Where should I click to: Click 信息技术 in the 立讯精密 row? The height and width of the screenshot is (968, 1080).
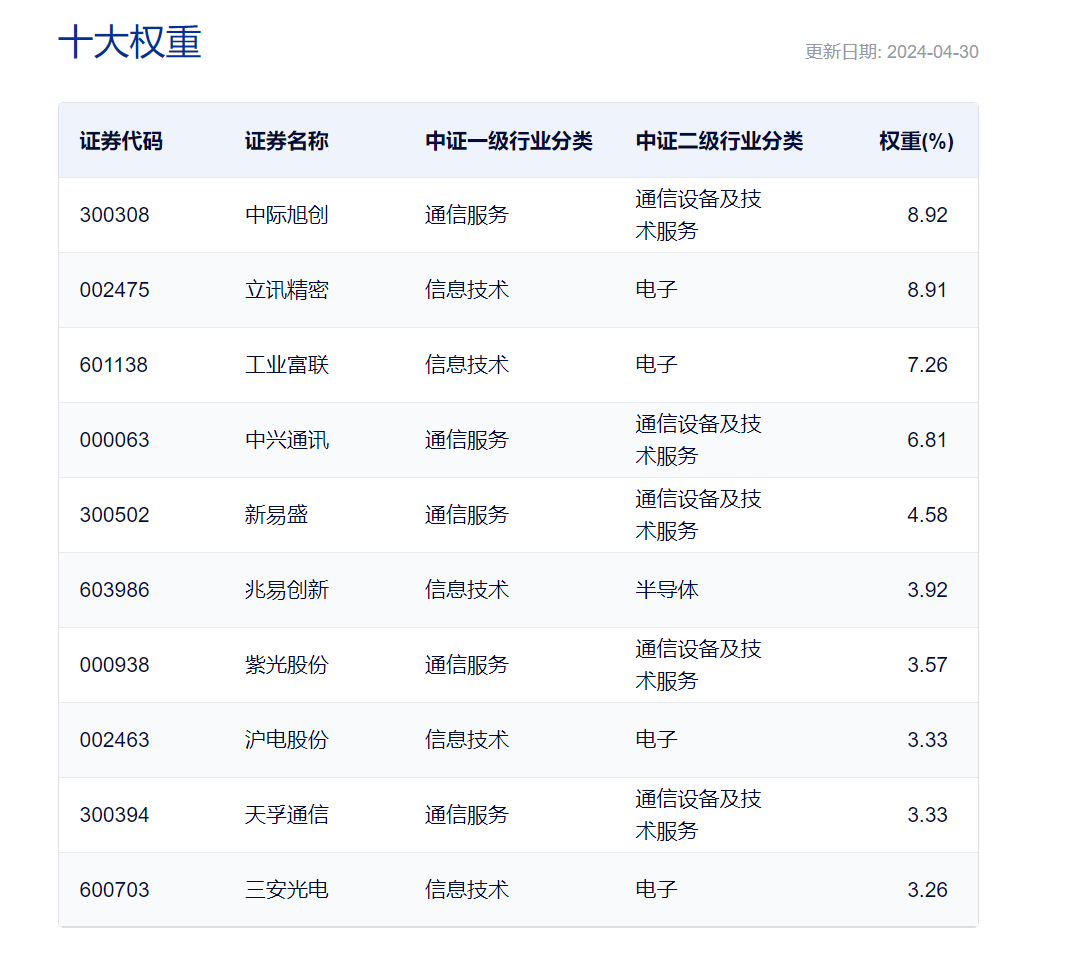tap(466, 290)
